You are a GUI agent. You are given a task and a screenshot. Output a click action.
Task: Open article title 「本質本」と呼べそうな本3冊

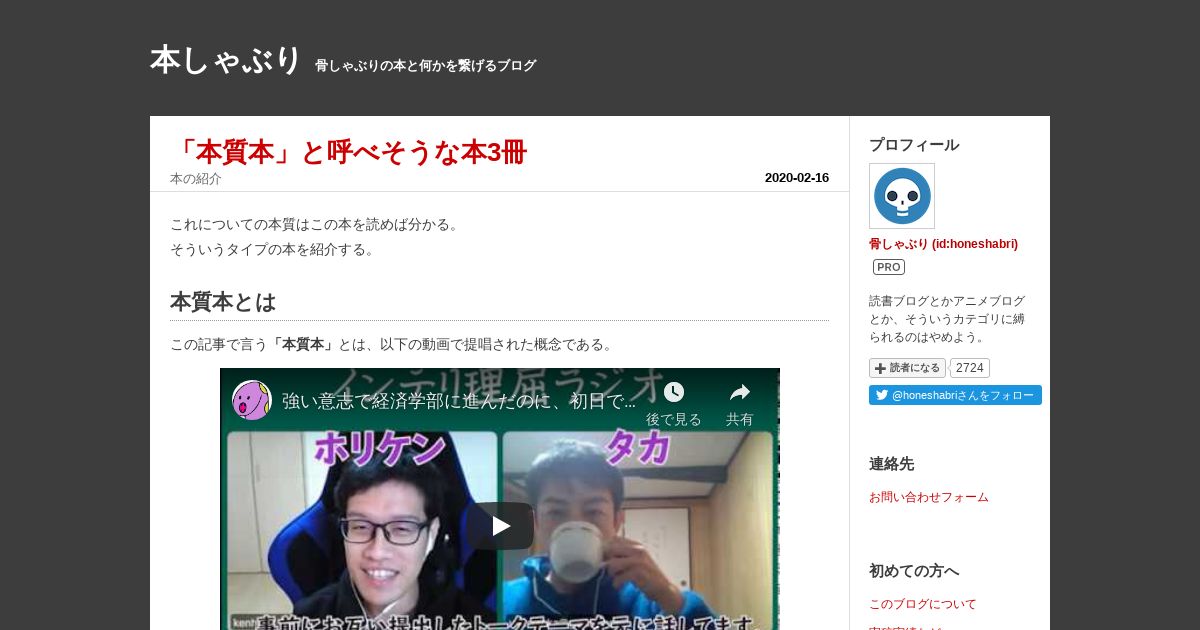tap(348, 152)
